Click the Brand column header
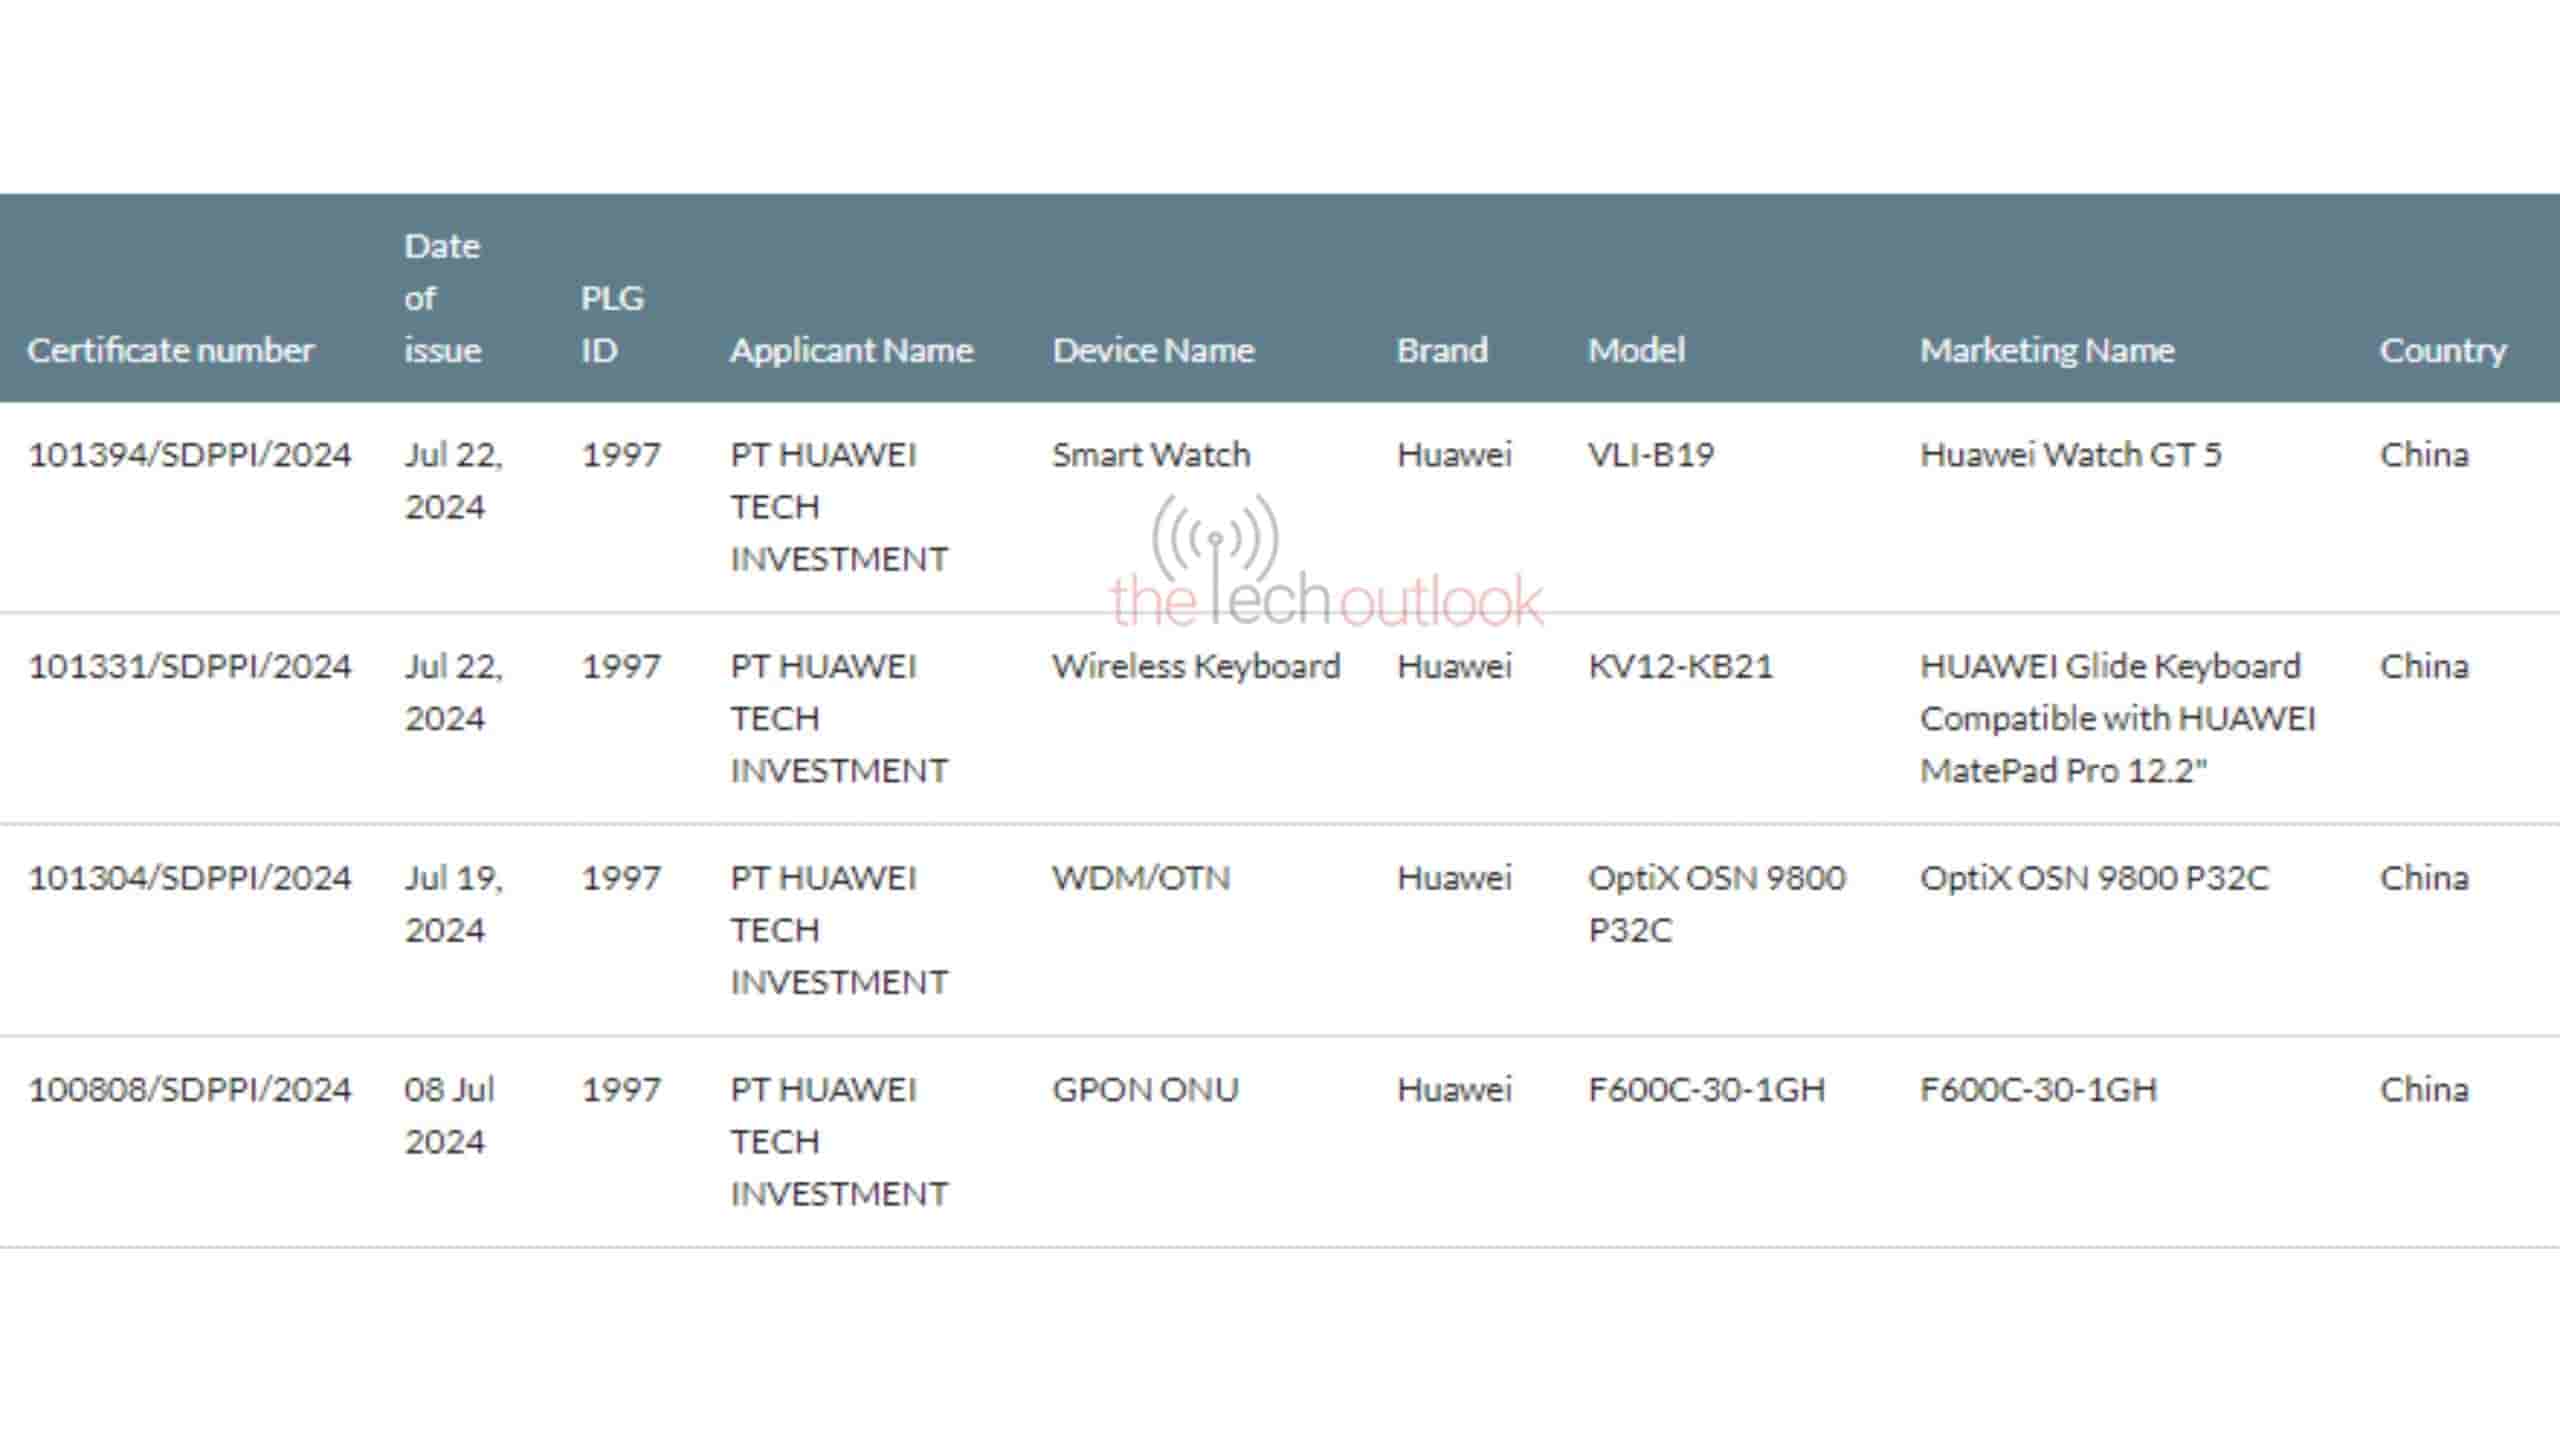This screenshot has width=2560, height=1440. [1442, 350]
